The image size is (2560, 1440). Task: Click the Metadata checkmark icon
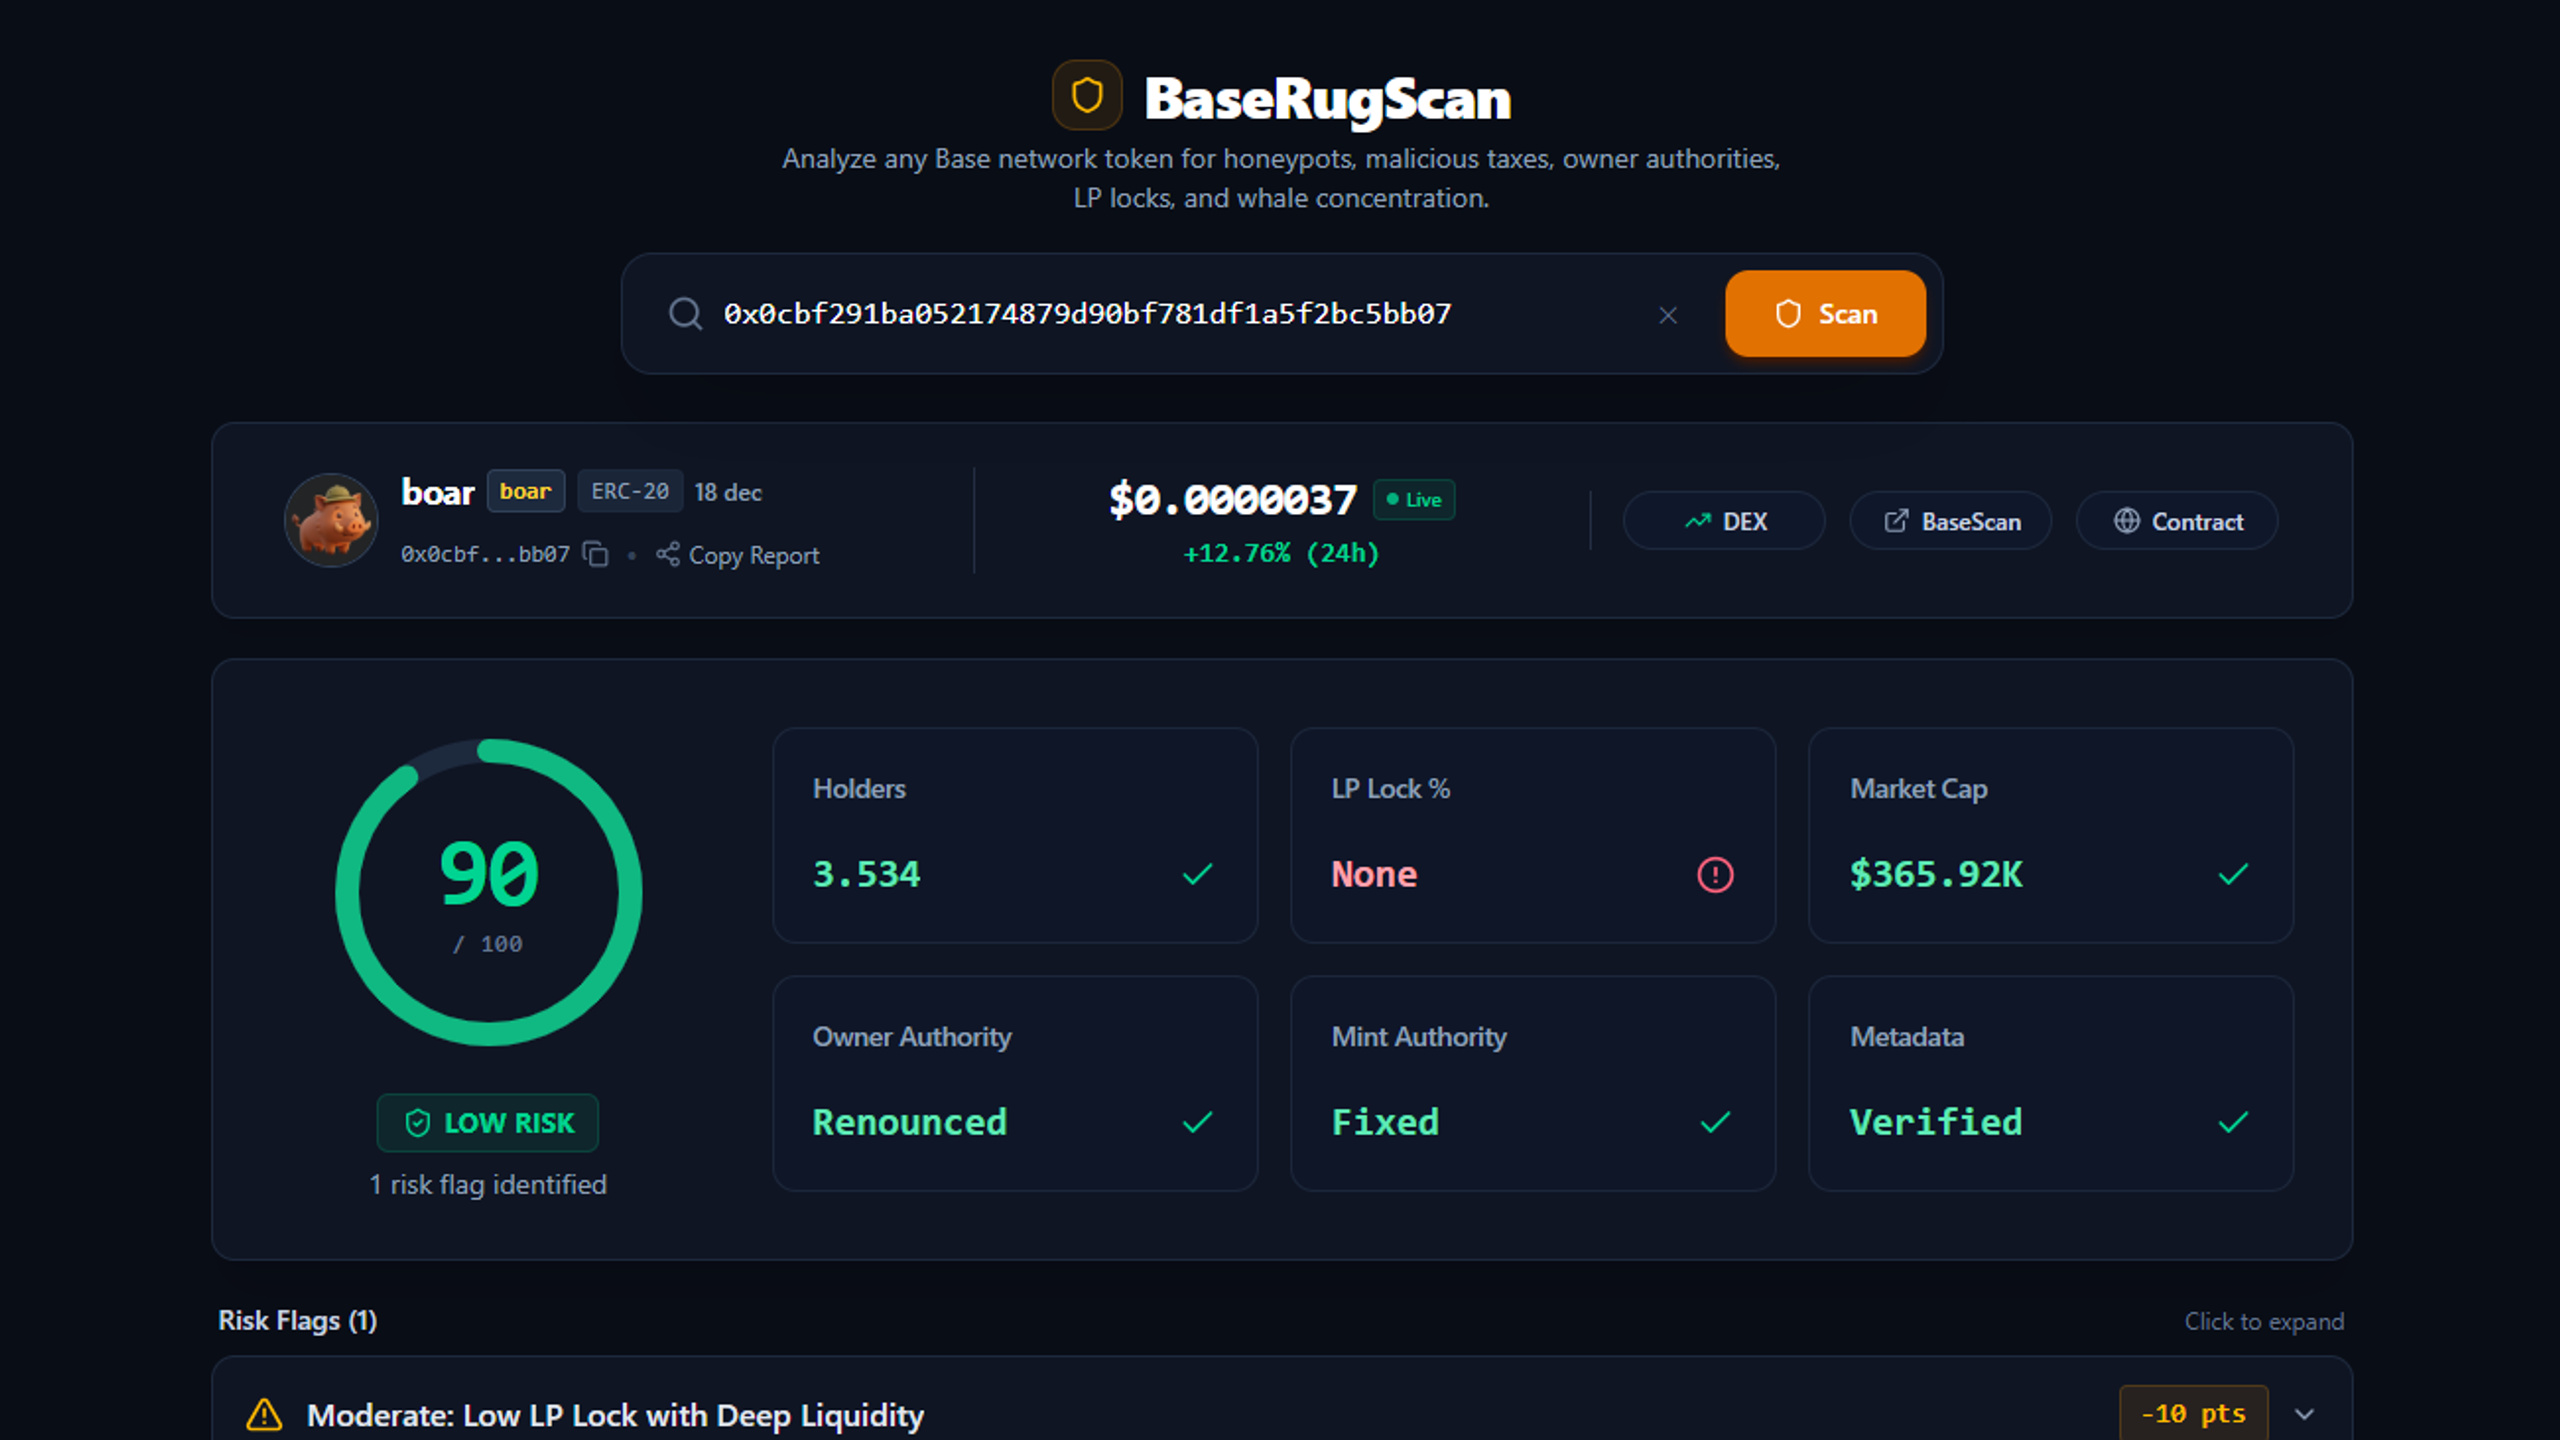[x=2233, y=1123]
